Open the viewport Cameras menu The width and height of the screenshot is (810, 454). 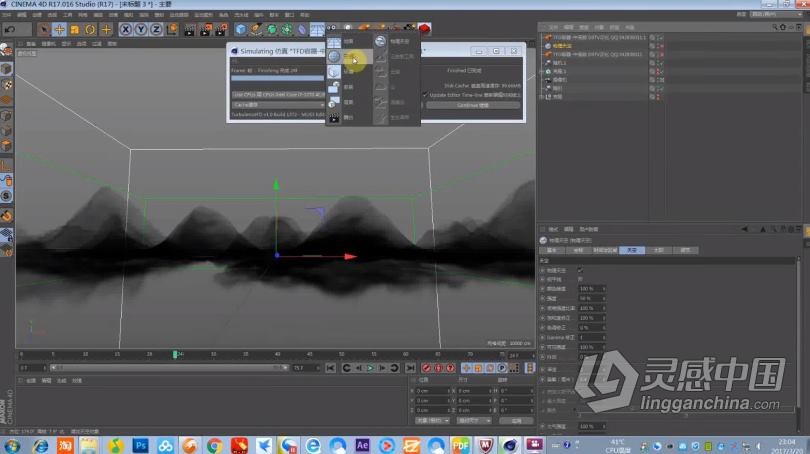tap(49, 44)
